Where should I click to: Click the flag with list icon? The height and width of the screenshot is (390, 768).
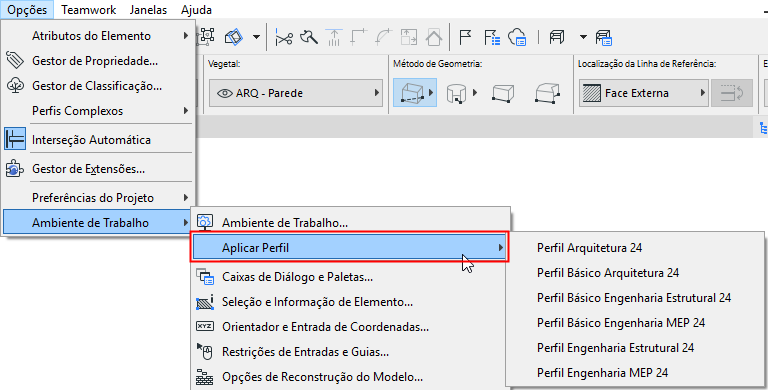tap(491, 37)
